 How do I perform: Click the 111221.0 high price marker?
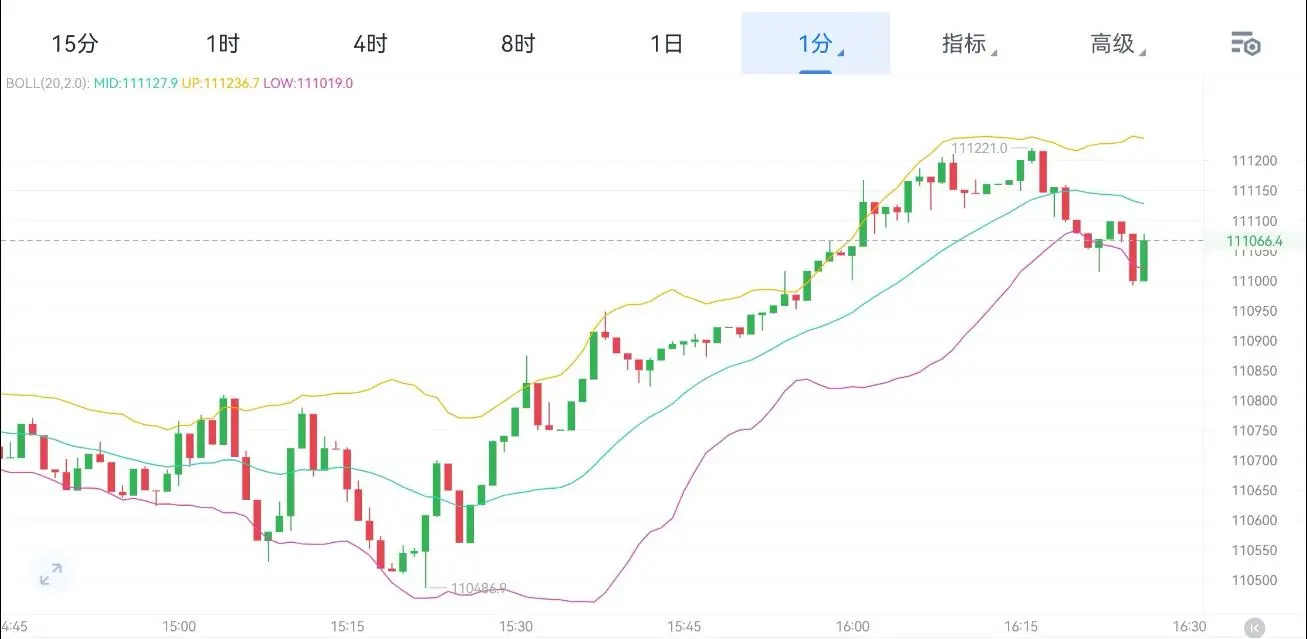979,148
